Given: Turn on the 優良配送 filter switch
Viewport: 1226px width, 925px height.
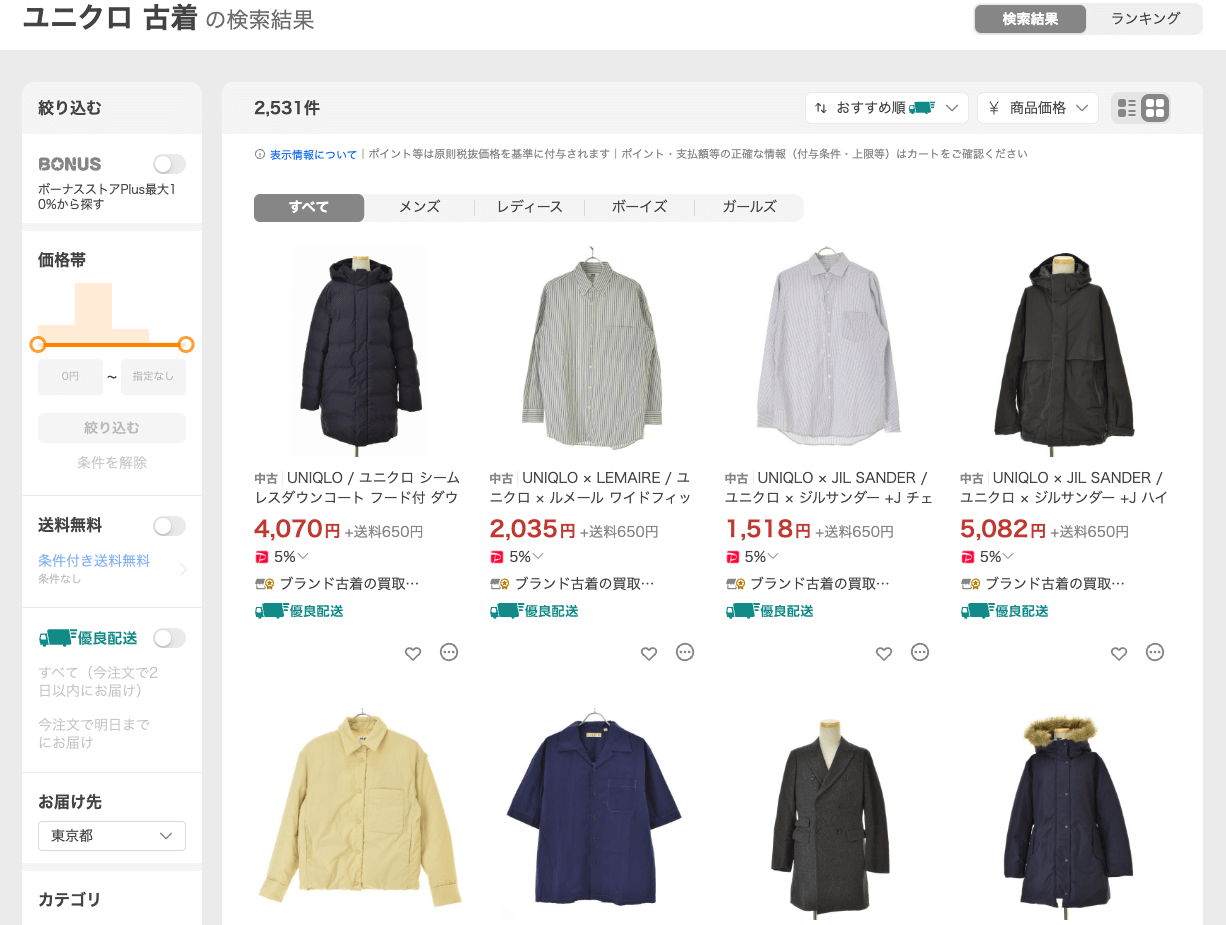Looking at the screenshot, I should 169,638.
